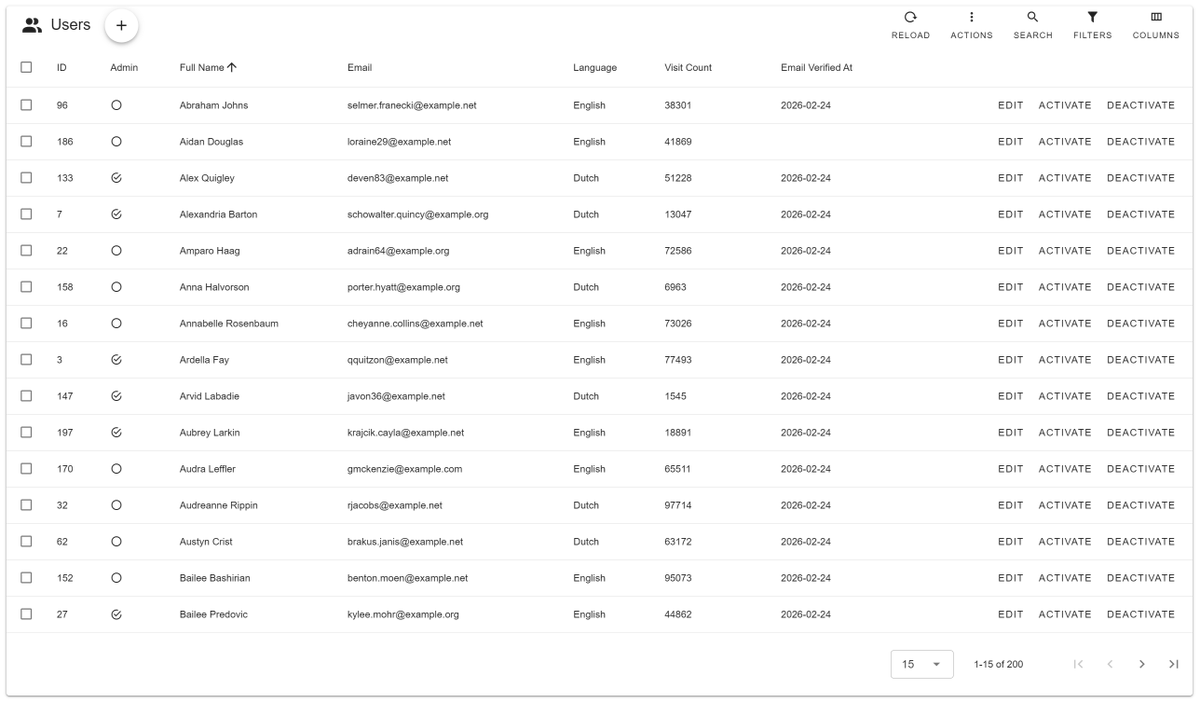The image size is (1200, 703).
Task: Click email gmckenzie@example.com
Action: 405,468
